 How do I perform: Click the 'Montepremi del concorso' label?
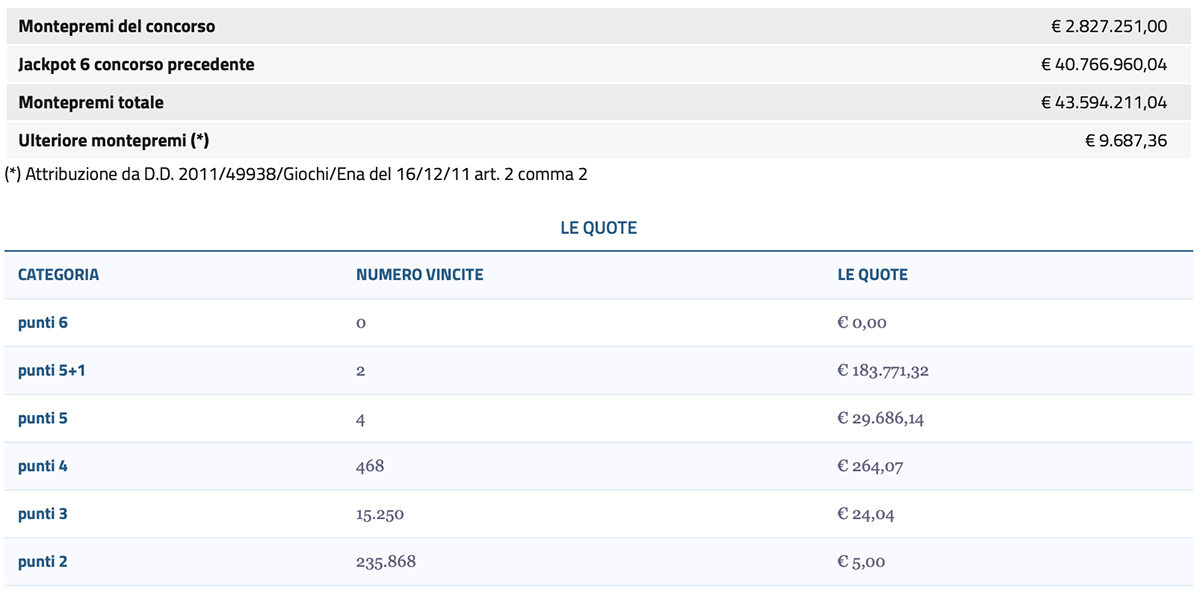click(117, 26)
